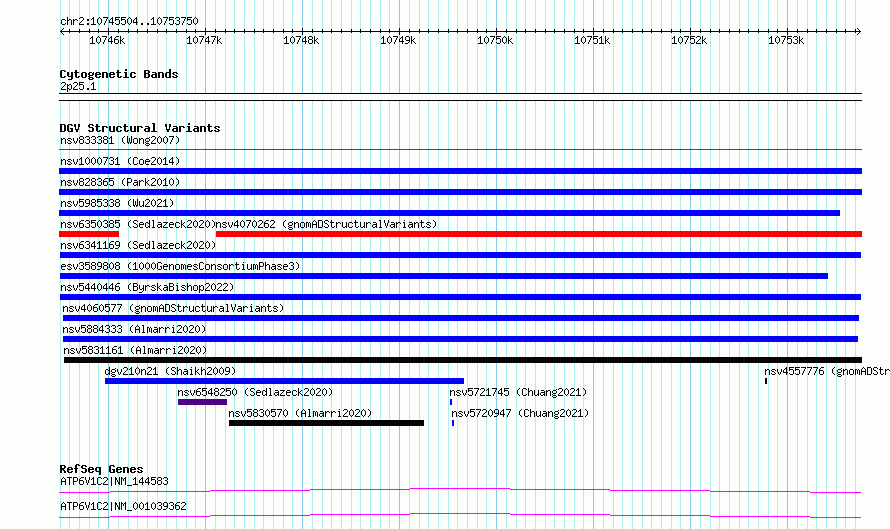Viewport: 890px width, 529px height.
Task: Open variant nsv5831161 (Almarri2020) label
Action: point(135,350)
